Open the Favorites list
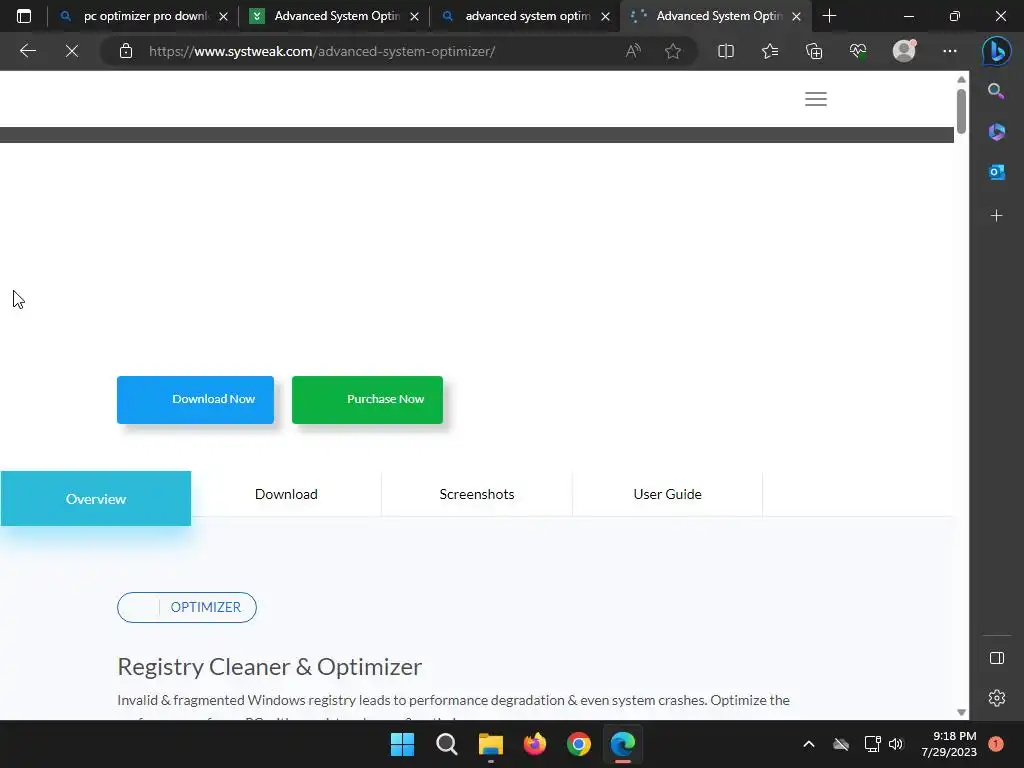Image resolution: width=1024 pixels, height=768 pixels. (x=770, y=51)
